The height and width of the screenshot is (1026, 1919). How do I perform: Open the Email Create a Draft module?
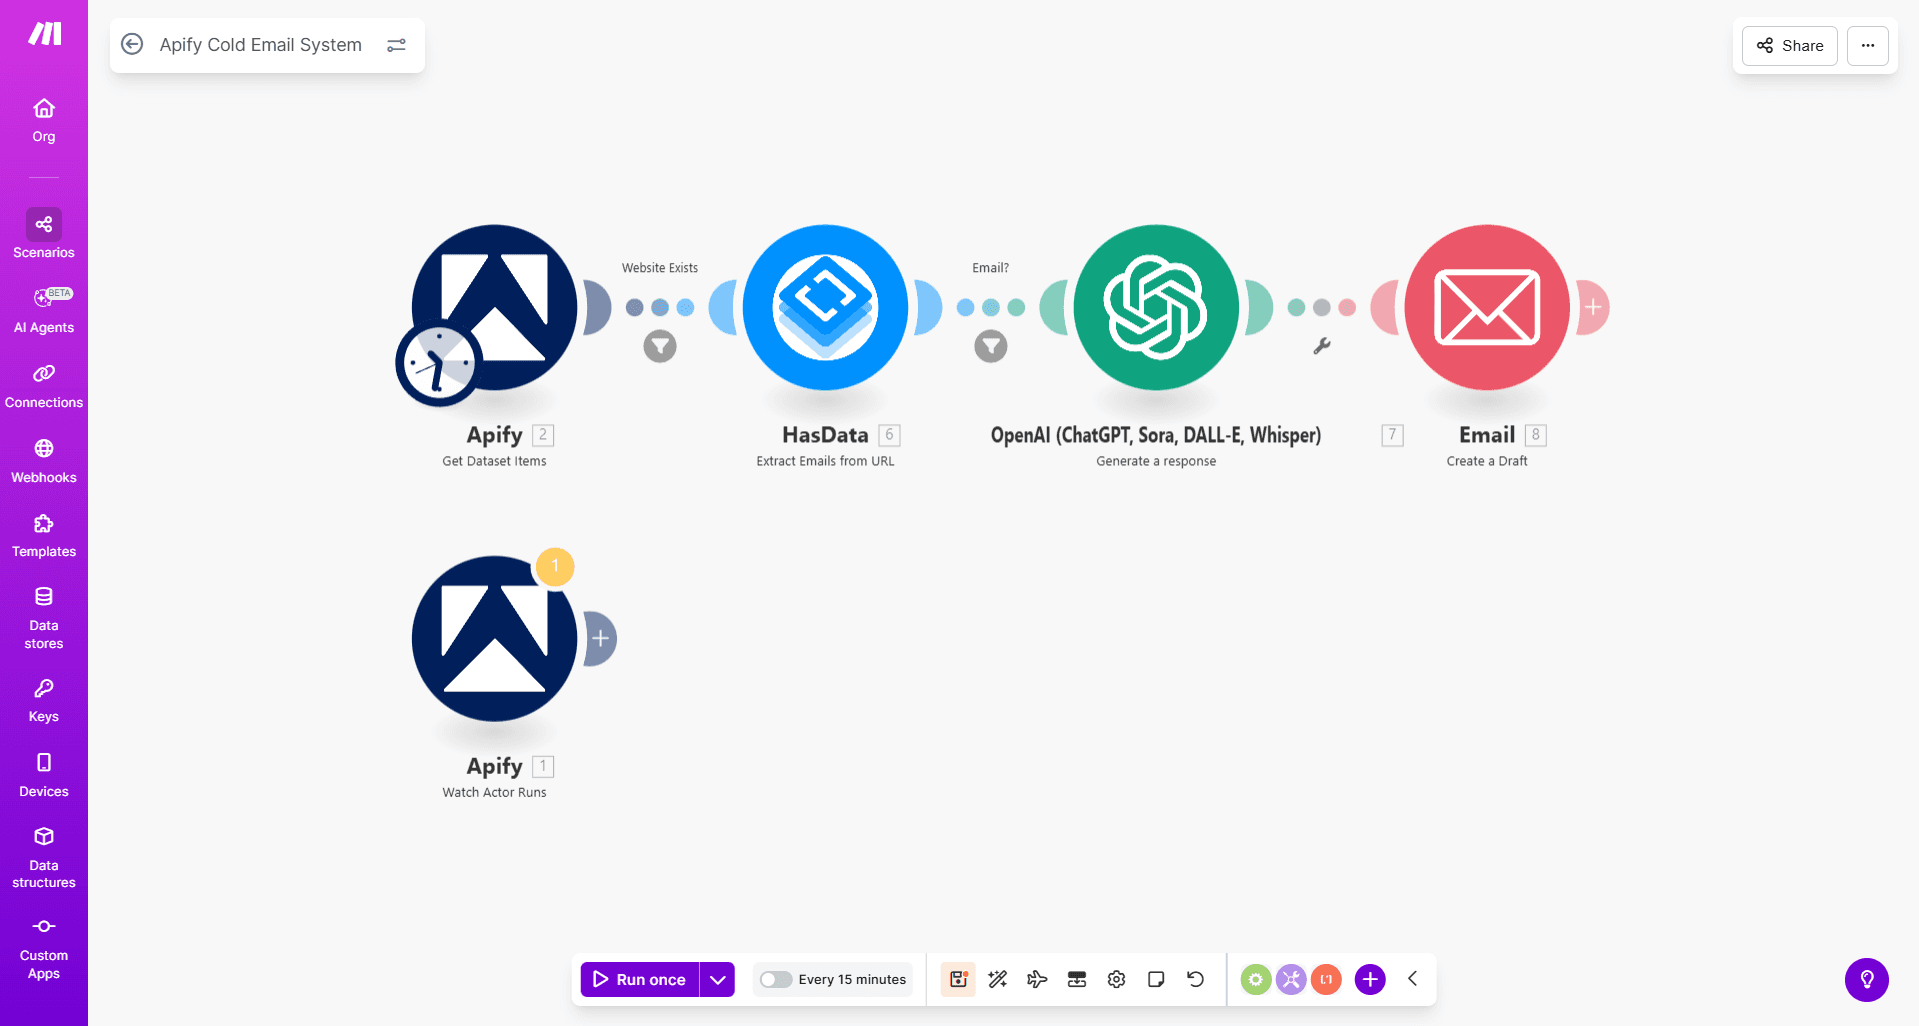tap(1488, 307)
